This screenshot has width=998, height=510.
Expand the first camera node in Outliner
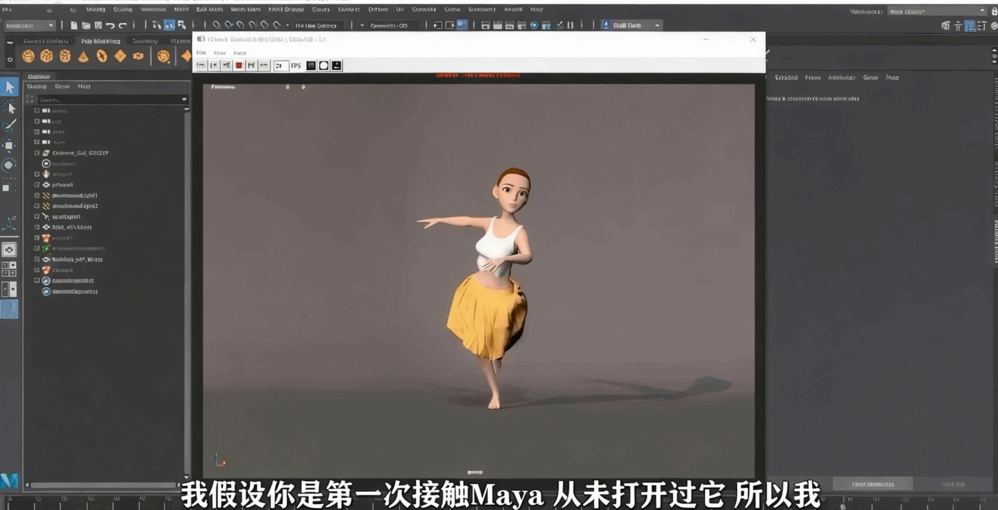click(x=37, y=110)
